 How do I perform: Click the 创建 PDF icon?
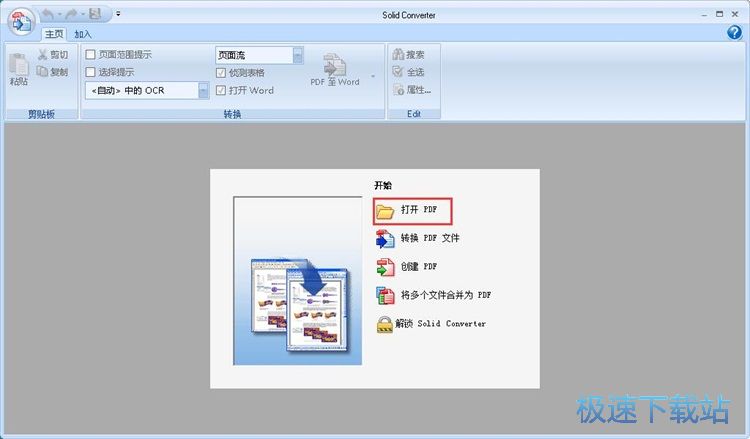pos(385,267)
